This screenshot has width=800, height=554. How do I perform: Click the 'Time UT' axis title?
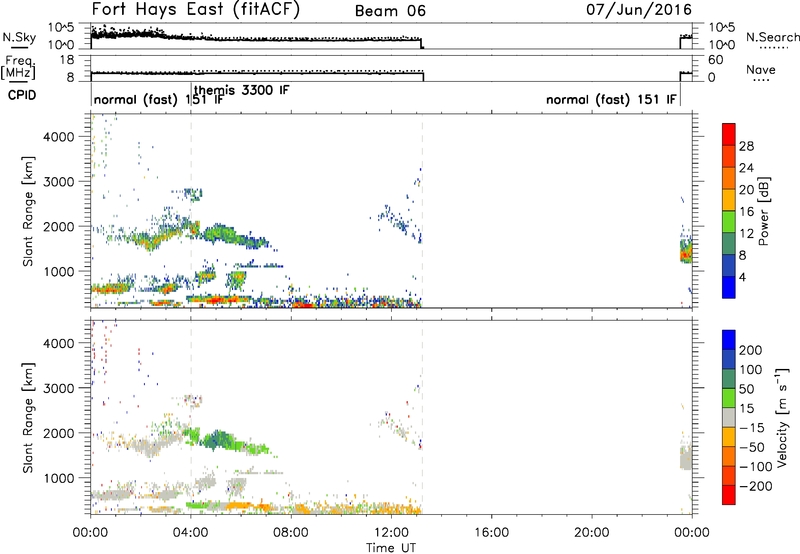pos(391,548)
